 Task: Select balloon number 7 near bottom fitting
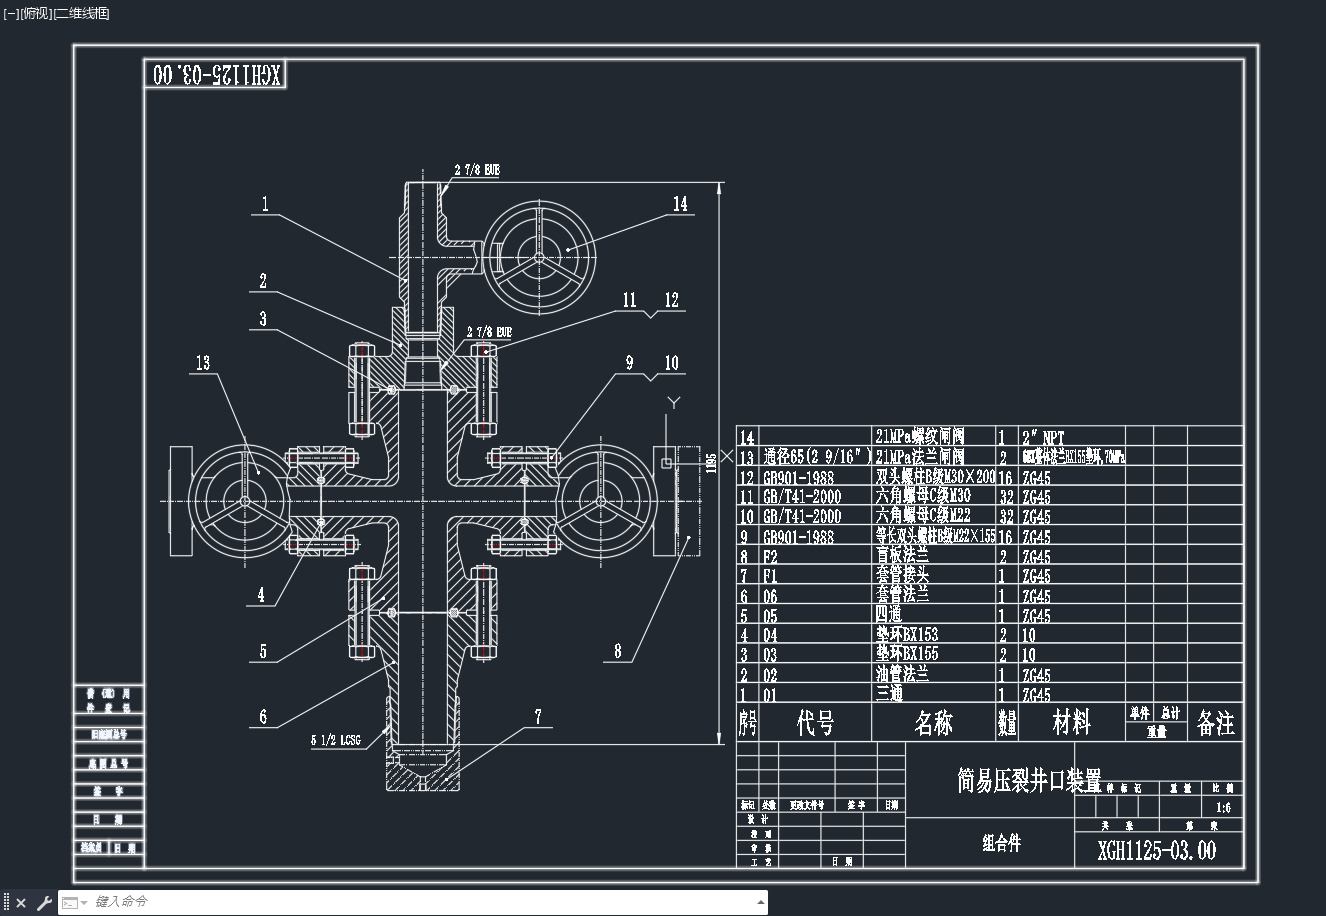[538, 716]
